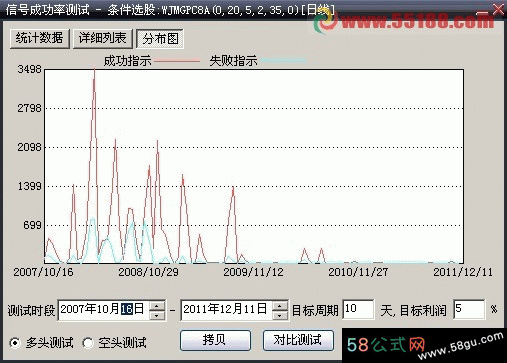Click the 目标周期 input field
The width and height of the screenshot is (507, 363).
358,309
